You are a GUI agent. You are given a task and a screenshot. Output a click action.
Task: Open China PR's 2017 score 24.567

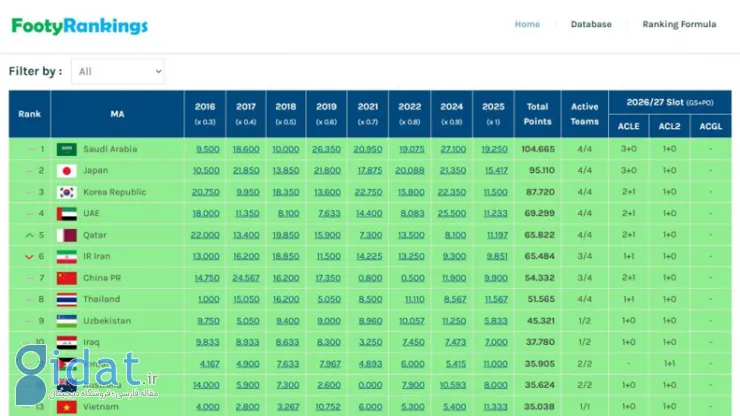[x=246, y=278]
